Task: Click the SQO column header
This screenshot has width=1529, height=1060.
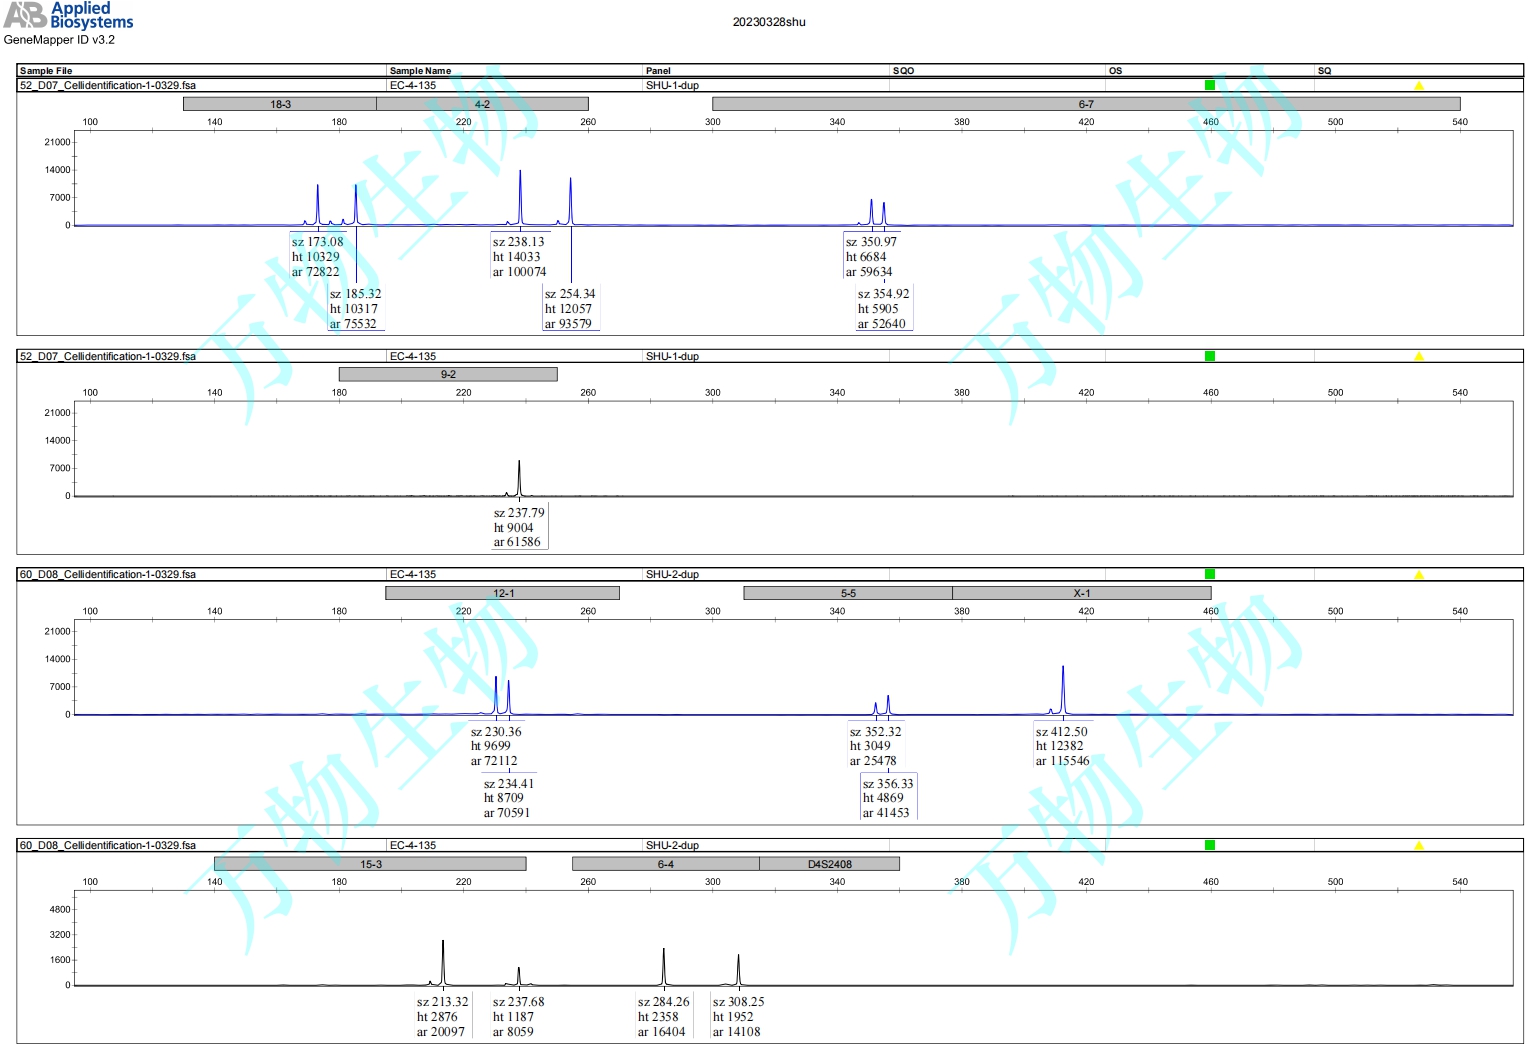Action: click(903, 71)
